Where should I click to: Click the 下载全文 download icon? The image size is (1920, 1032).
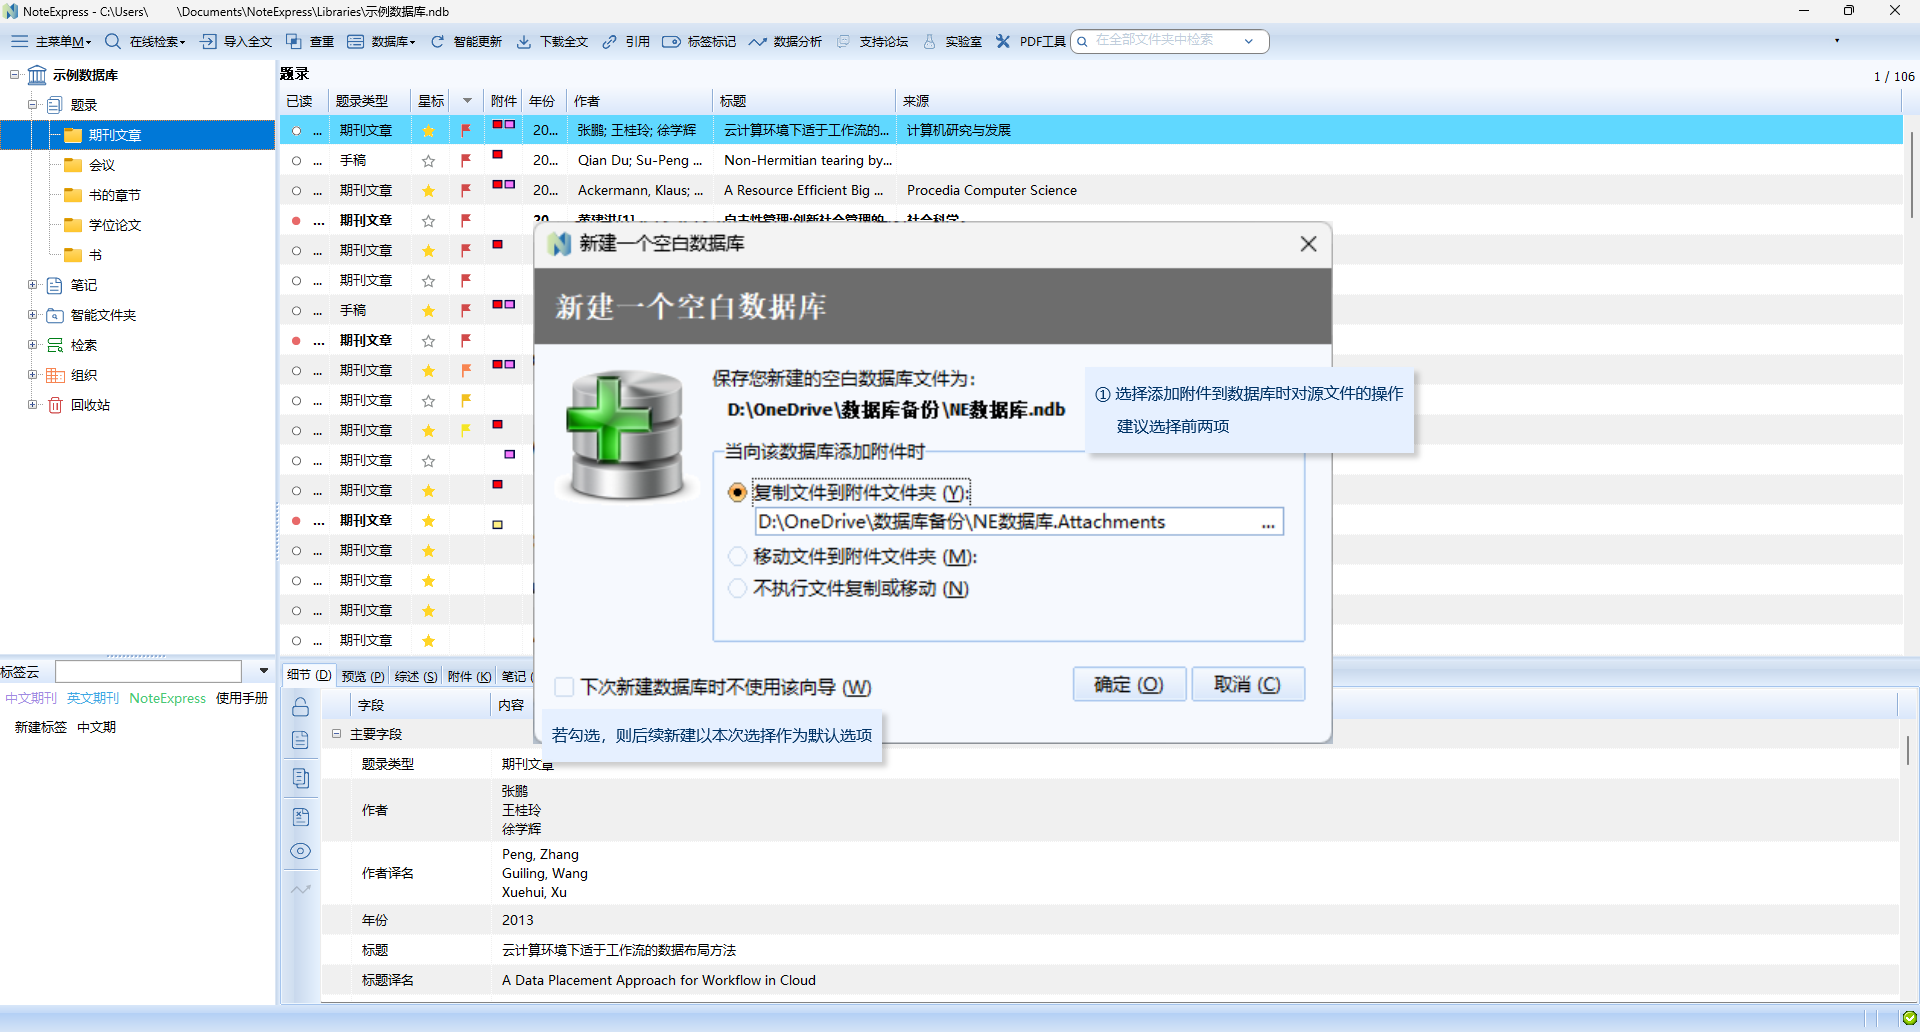point(524,41)
